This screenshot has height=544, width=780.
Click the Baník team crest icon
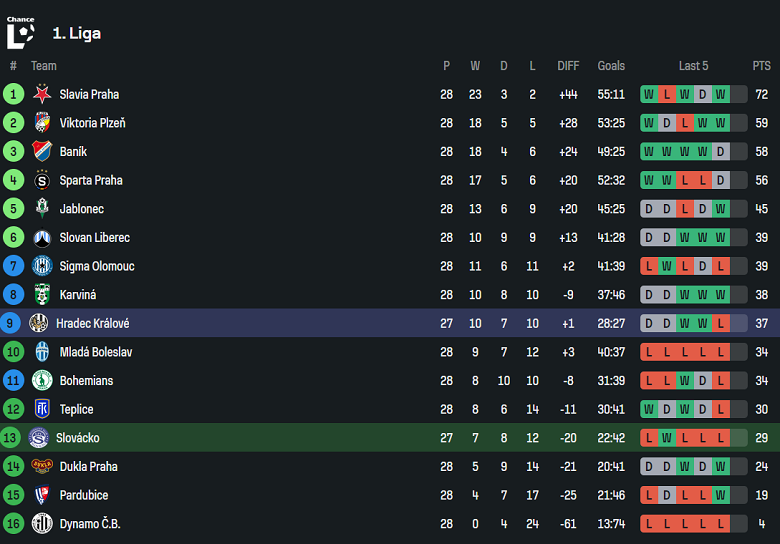point(42,152)
